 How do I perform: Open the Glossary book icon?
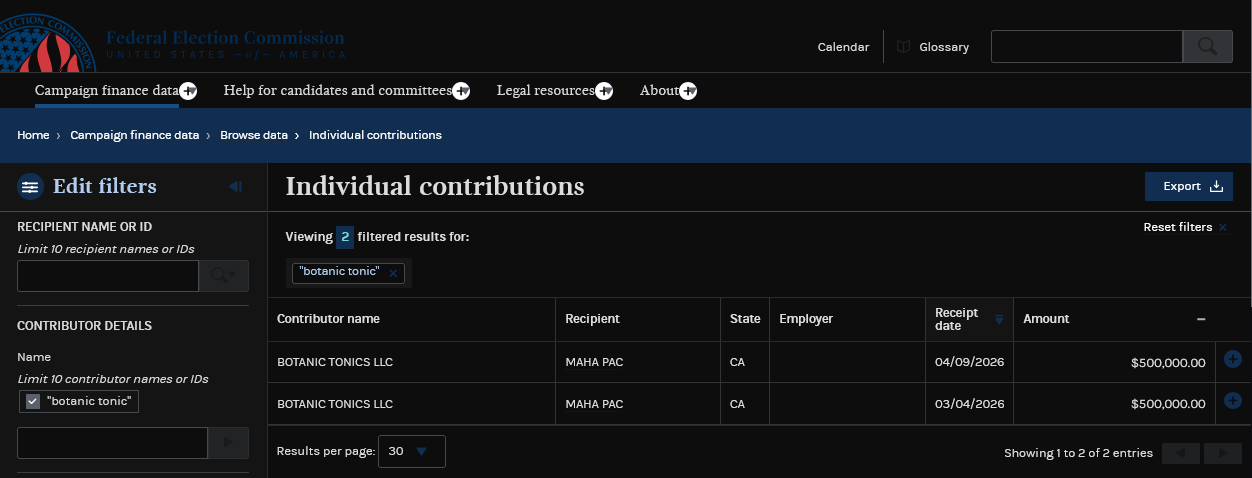point(904,47)
